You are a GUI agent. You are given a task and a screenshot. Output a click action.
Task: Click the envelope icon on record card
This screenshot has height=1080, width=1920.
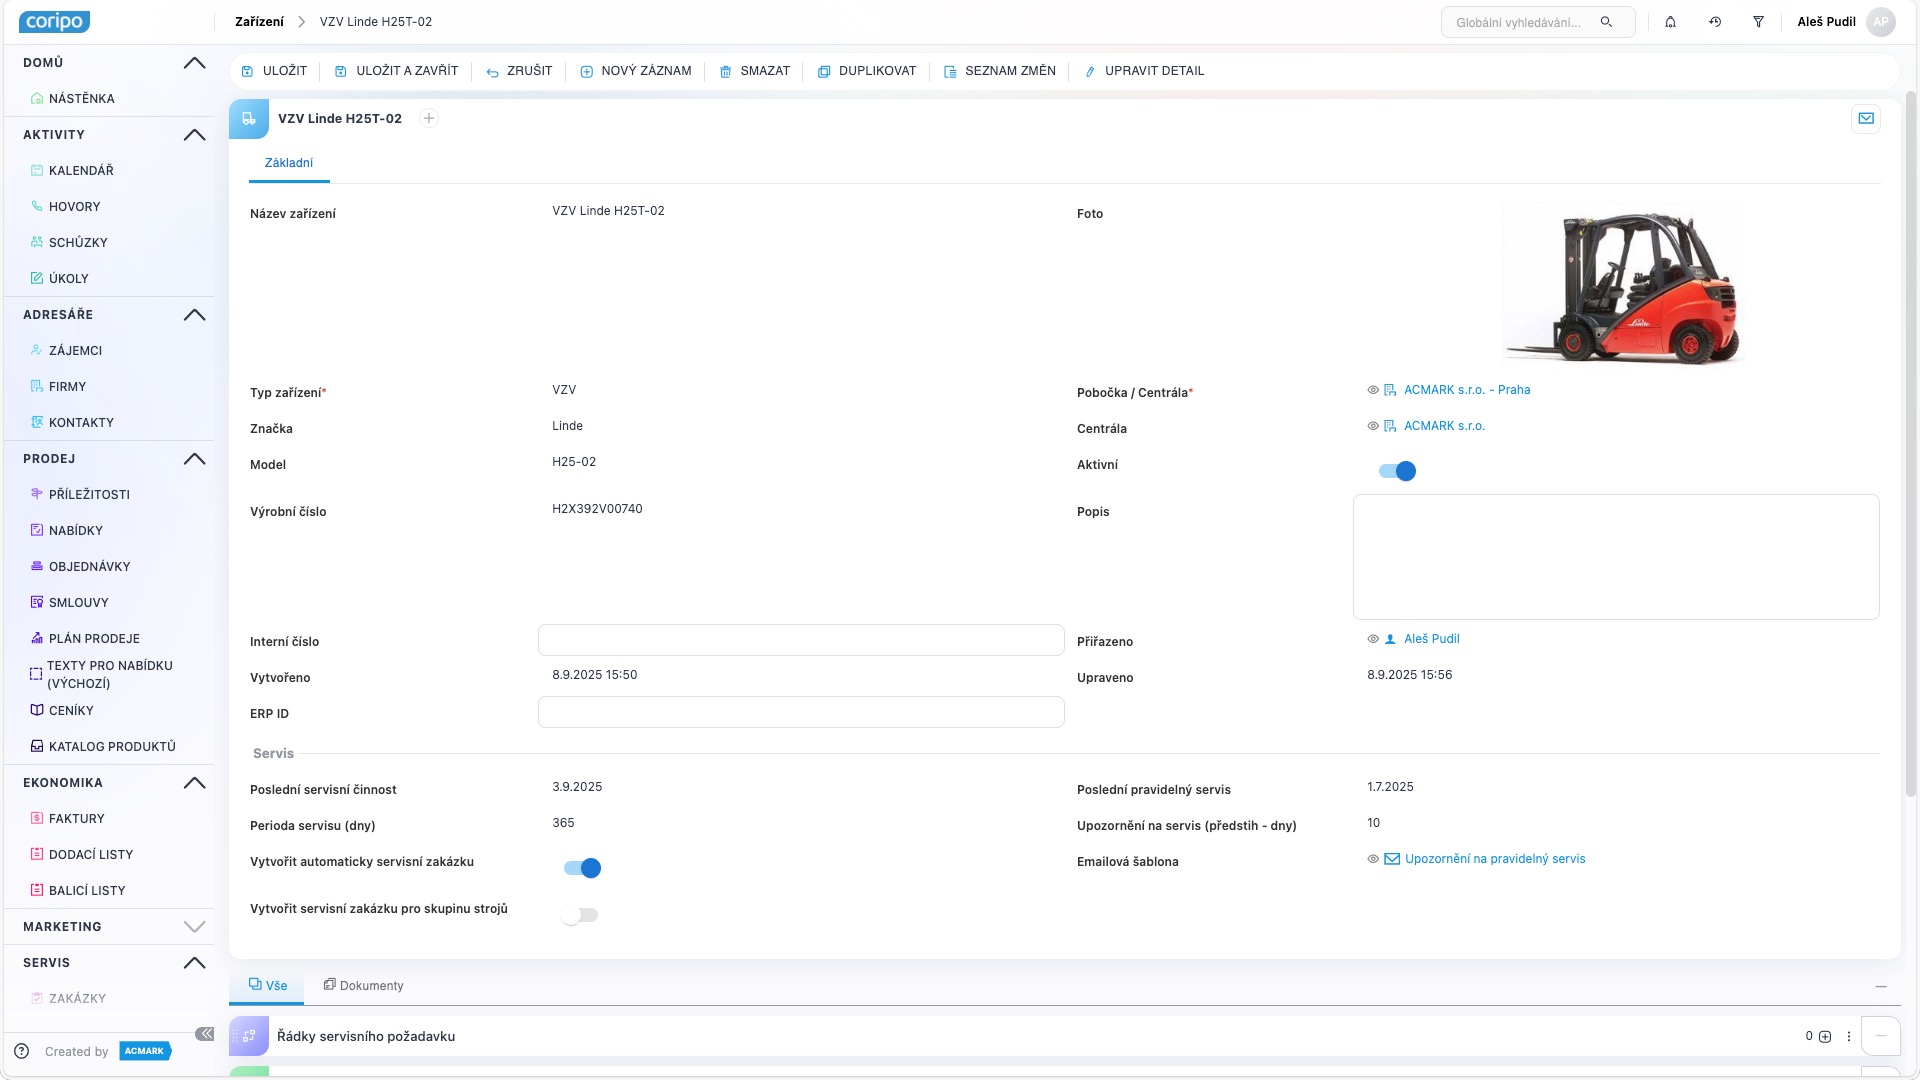coord(1866,119)
